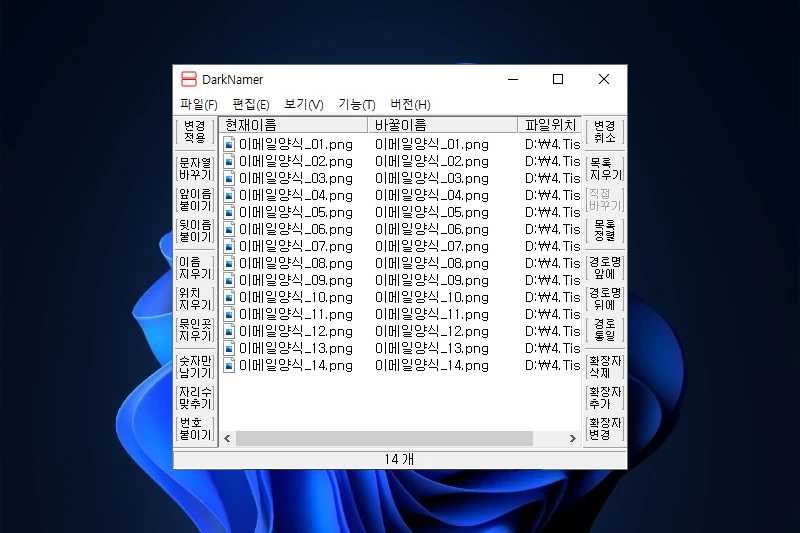The image size is (800, 533).
Task: Click the 자리수 맞추기 button
Action: click(195, 397)
